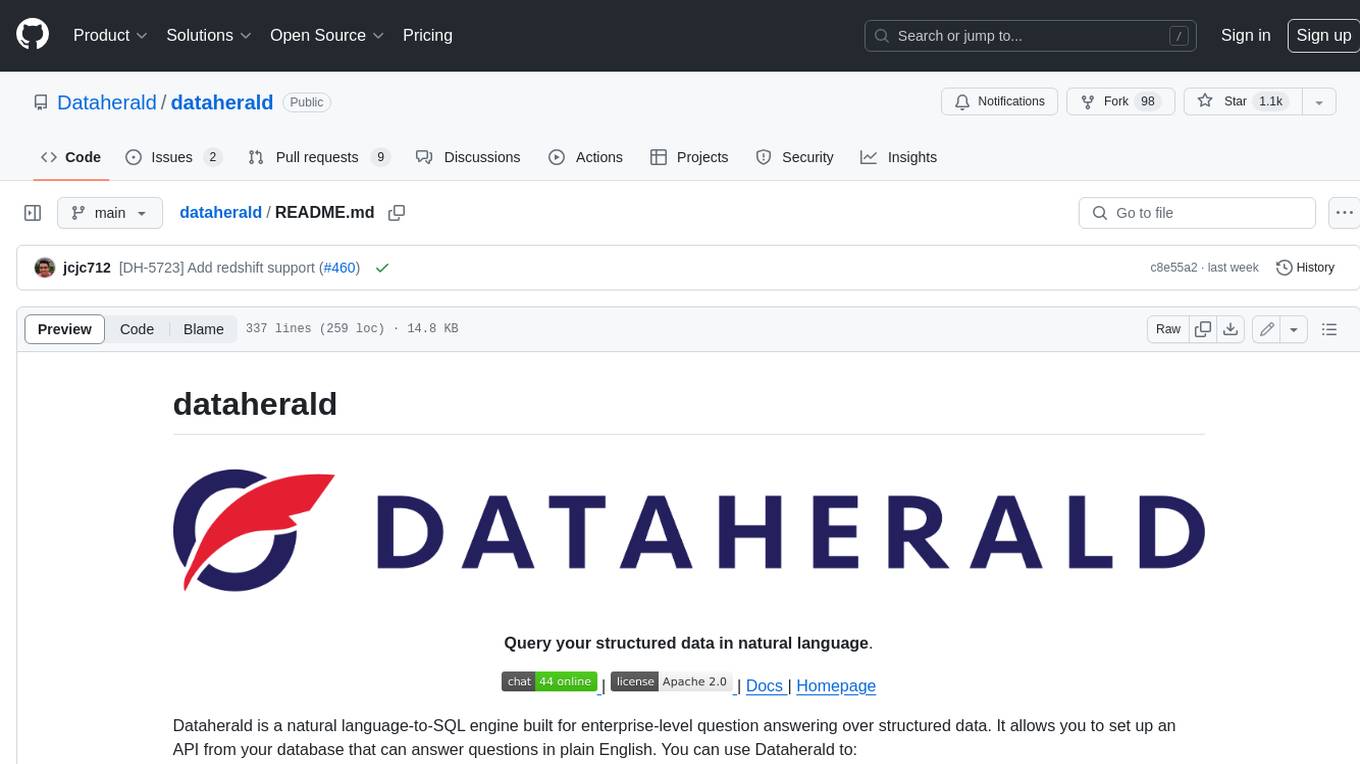Image resolution: width=1360 pixels, height=764 pixels.
Task: Open the star lists dropdown arrow
Action: point(1319,102)
